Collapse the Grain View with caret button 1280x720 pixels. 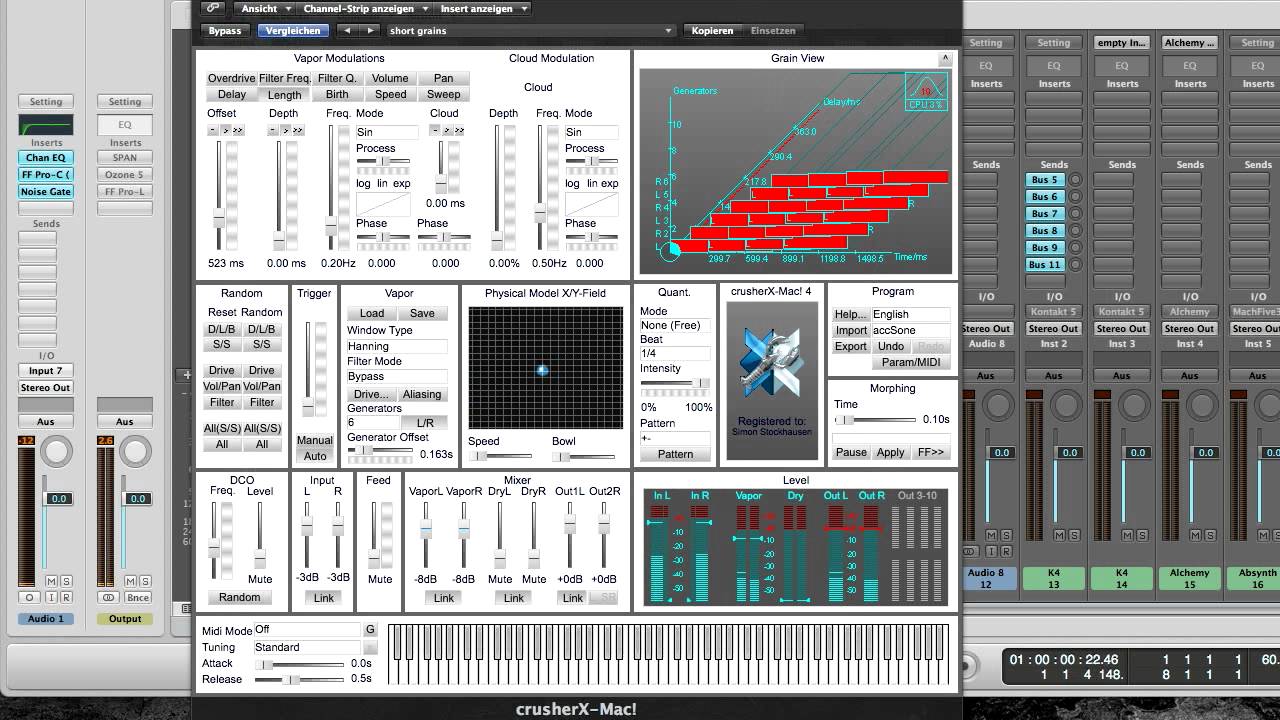tap(944, 59)
